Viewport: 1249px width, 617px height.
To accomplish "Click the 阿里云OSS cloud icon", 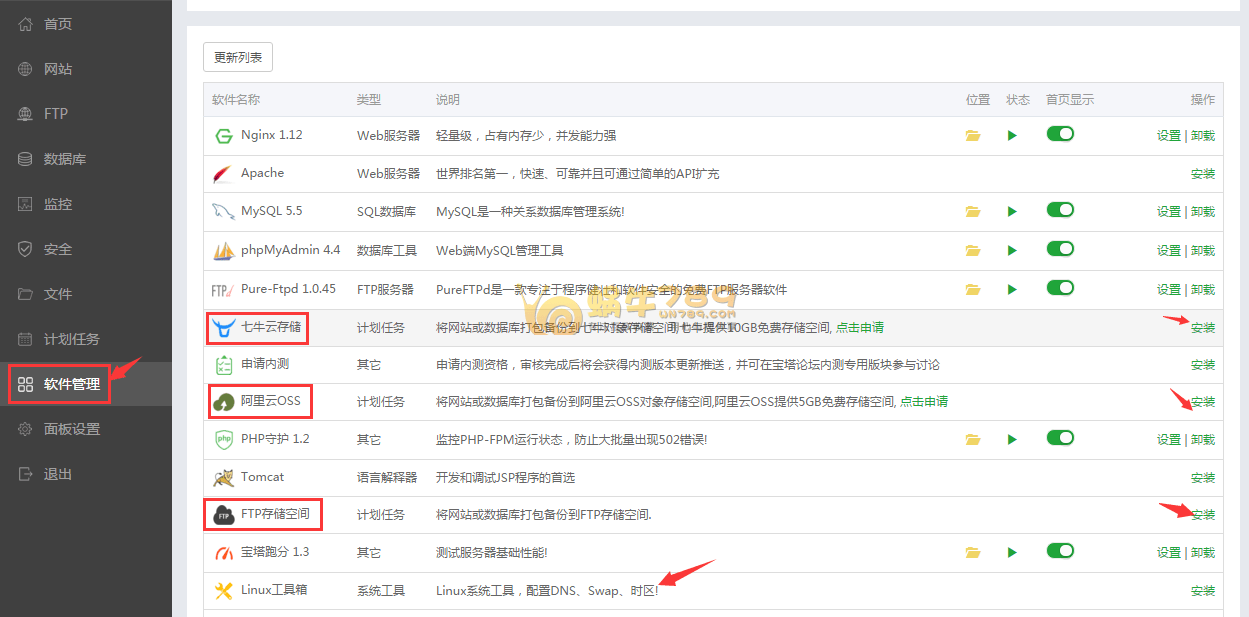I will coord(223,402).
